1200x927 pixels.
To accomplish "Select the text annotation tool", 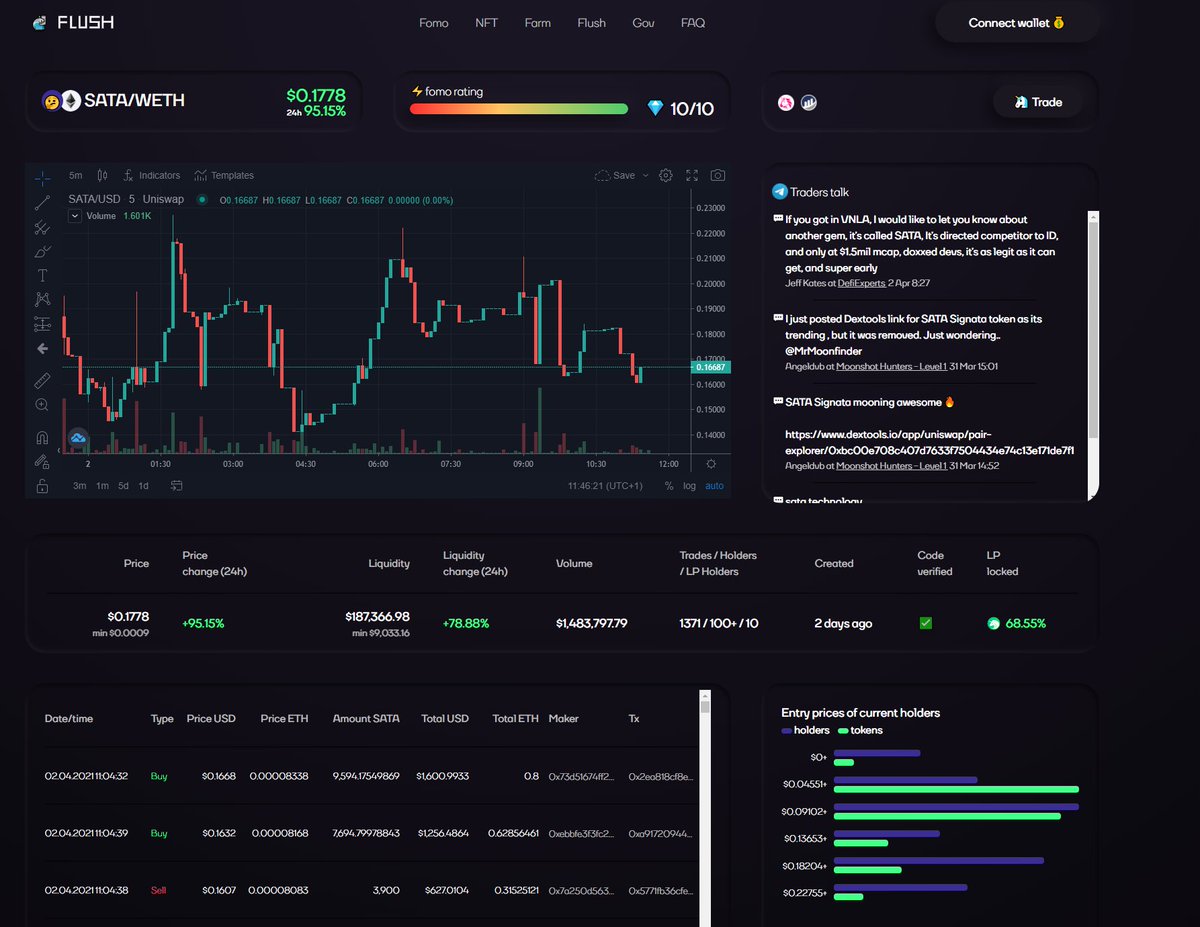I will (x=42, y=276).
